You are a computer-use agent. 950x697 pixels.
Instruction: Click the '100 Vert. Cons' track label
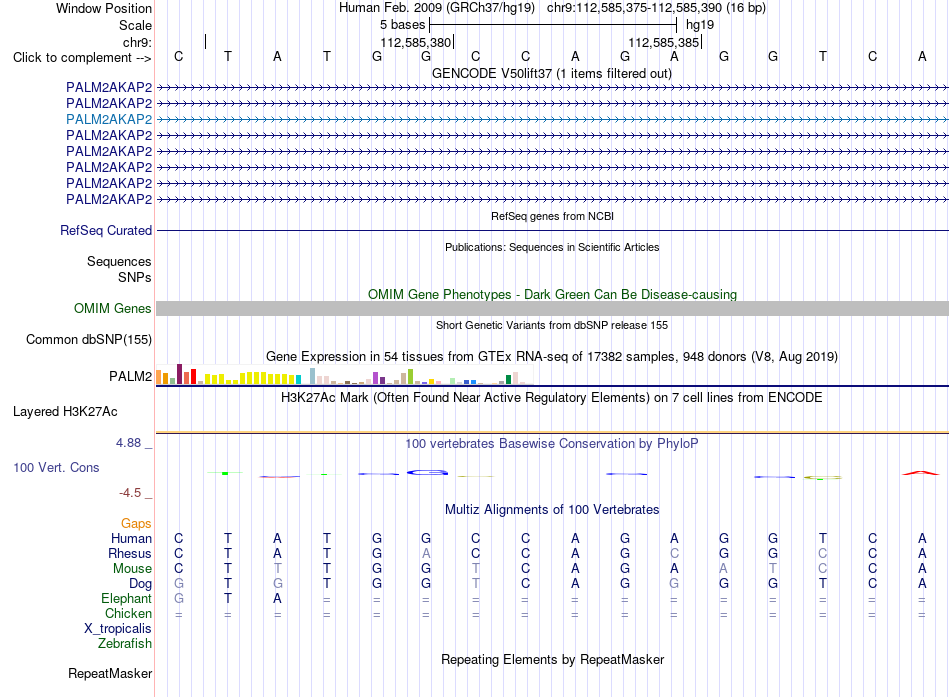pos(56,467)
